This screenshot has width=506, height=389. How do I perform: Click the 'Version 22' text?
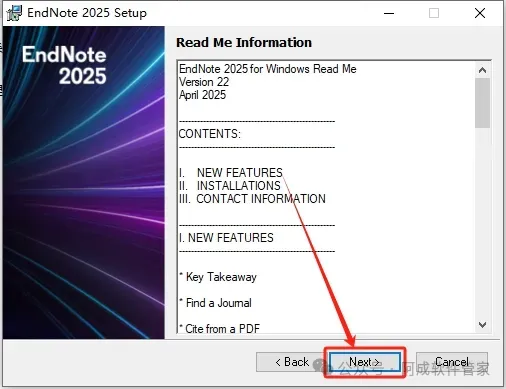click(204, 82)
